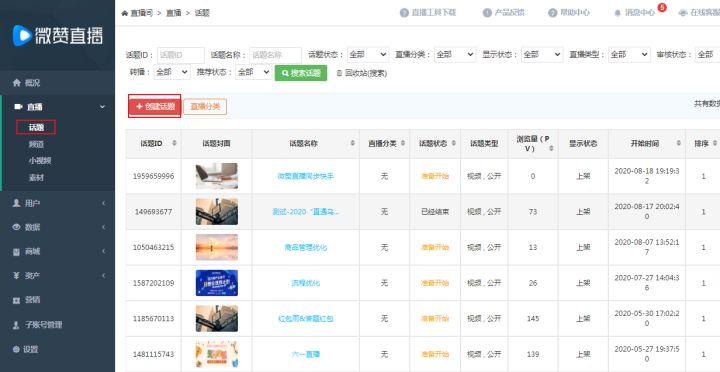
Task: Sort 排序 column using its arrows
Action: [714, 143]
